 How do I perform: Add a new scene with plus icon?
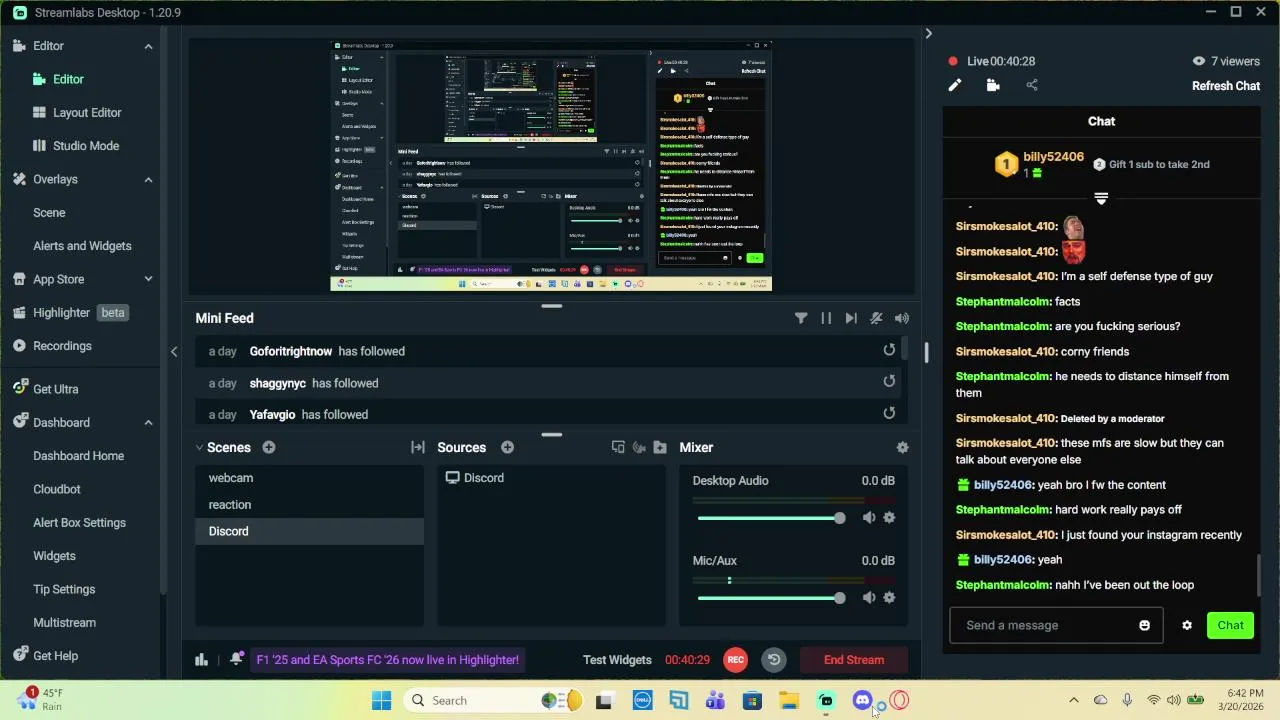pyautogui.click(x=269, y=447)
